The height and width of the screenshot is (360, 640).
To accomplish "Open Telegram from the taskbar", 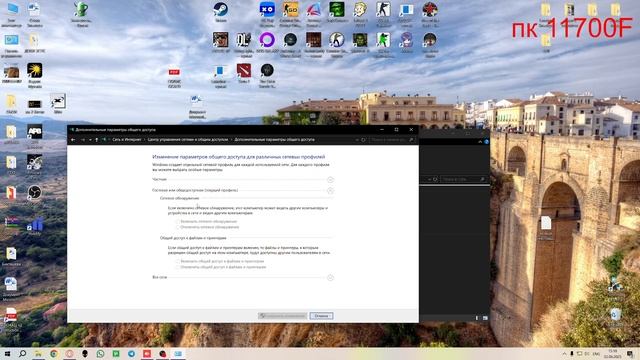I will [131, 353].
